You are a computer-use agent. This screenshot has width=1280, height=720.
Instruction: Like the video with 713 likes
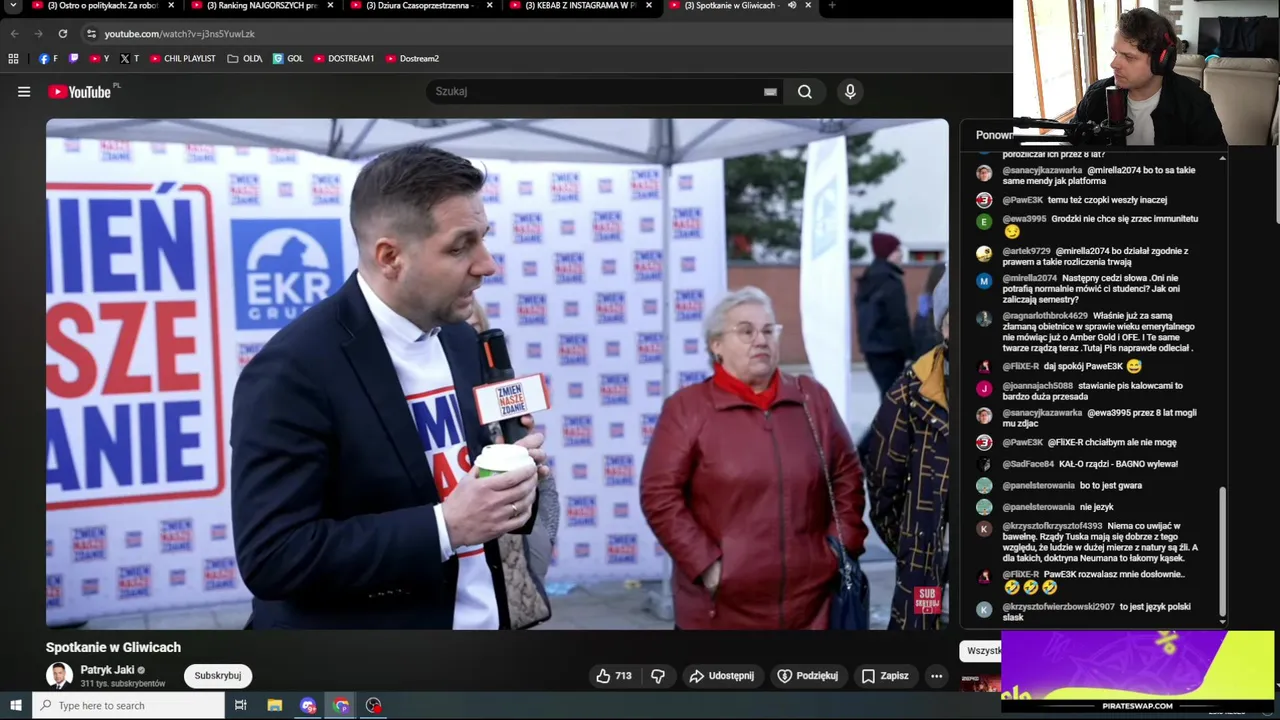[614, 676]
